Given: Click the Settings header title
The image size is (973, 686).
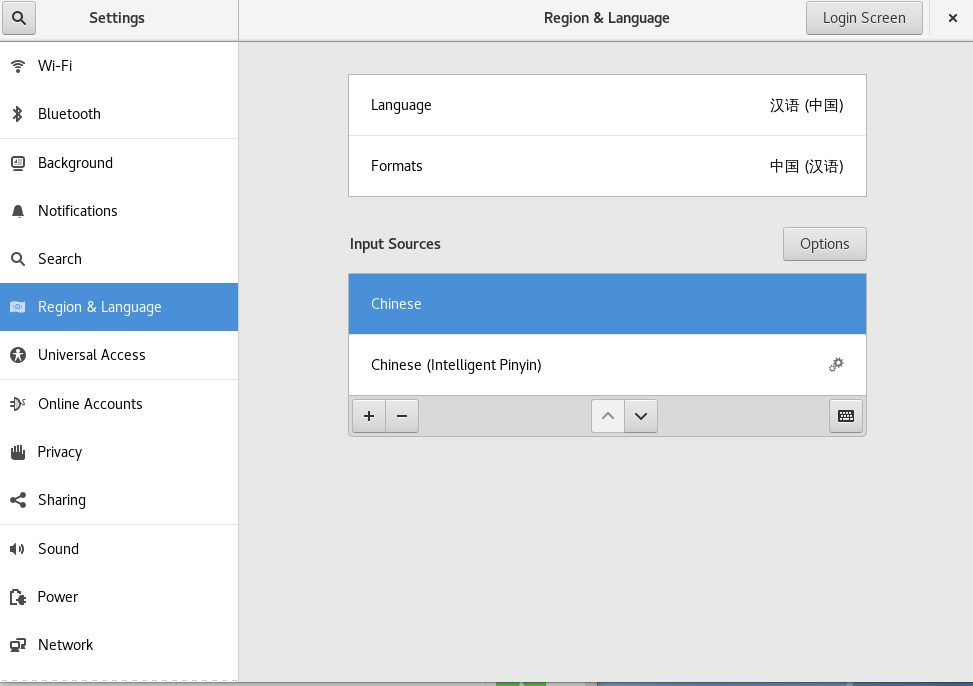Looking at the screenshot, I should (x=117, y=18).
